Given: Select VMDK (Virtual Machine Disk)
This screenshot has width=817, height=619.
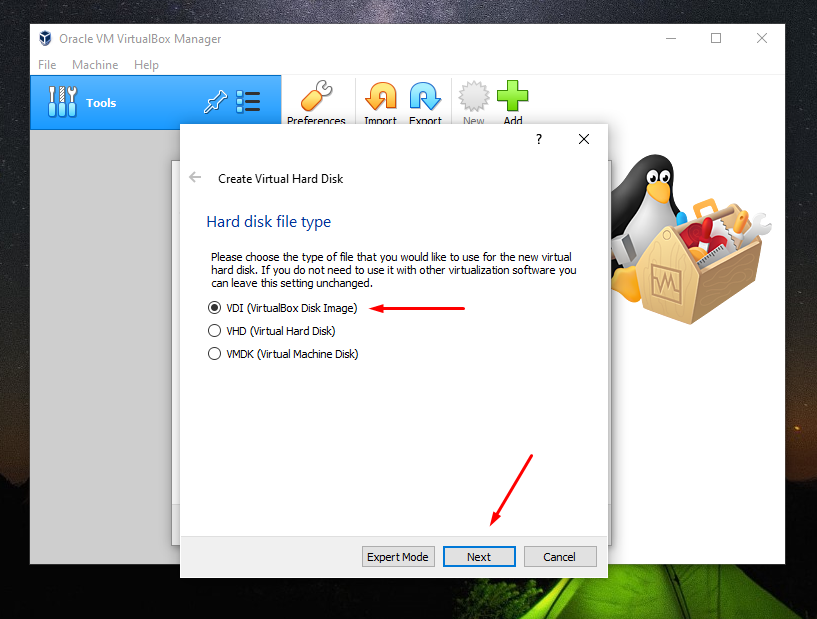Looking at the screenshot, I should click(214, 353).
